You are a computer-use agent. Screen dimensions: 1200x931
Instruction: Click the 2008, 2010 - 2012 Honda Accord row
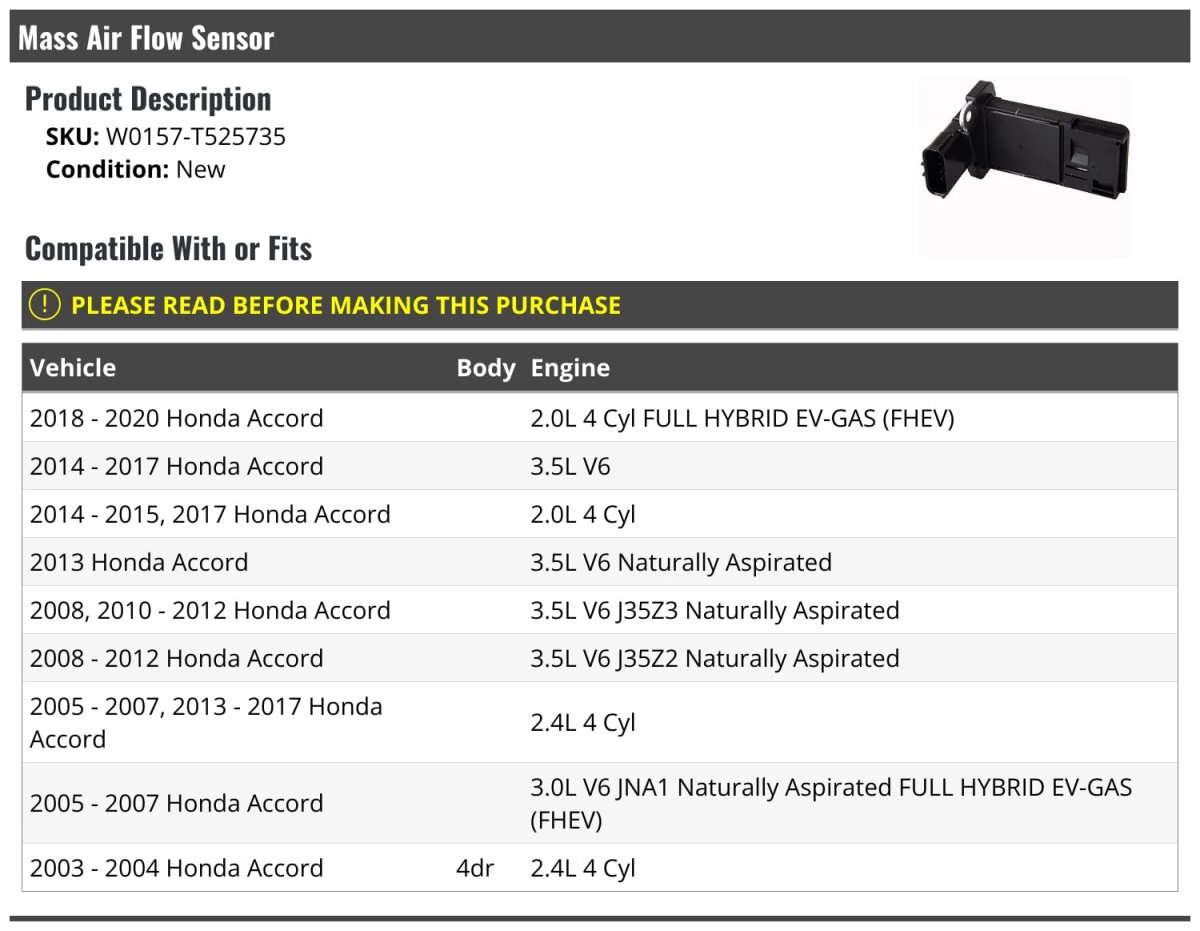[x=600, y=610]
